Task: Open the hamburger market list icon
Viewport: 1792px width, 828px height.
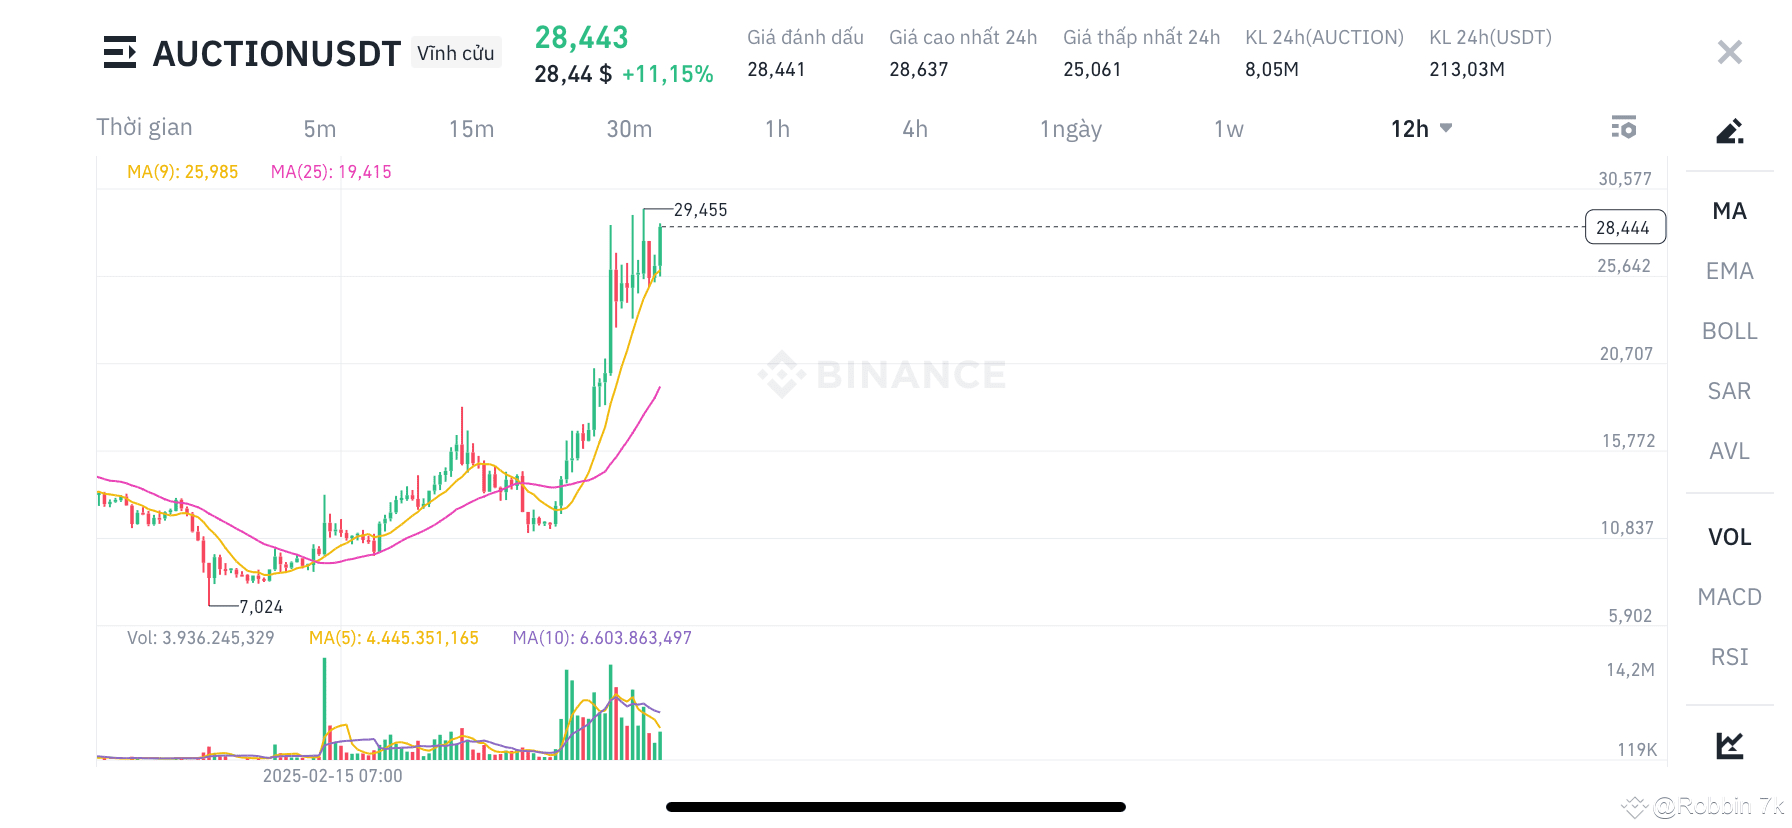Action: click(x=120, y=52)
